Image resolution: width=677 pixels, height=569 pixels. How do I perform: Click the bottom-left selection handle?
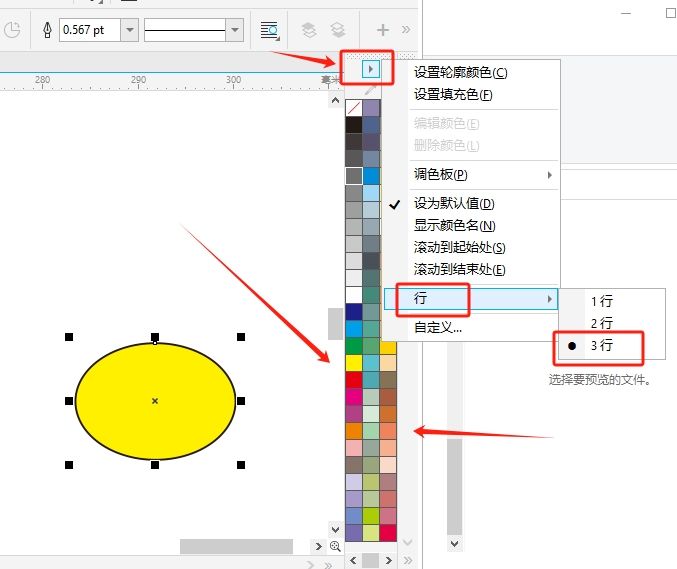(69, 465)
